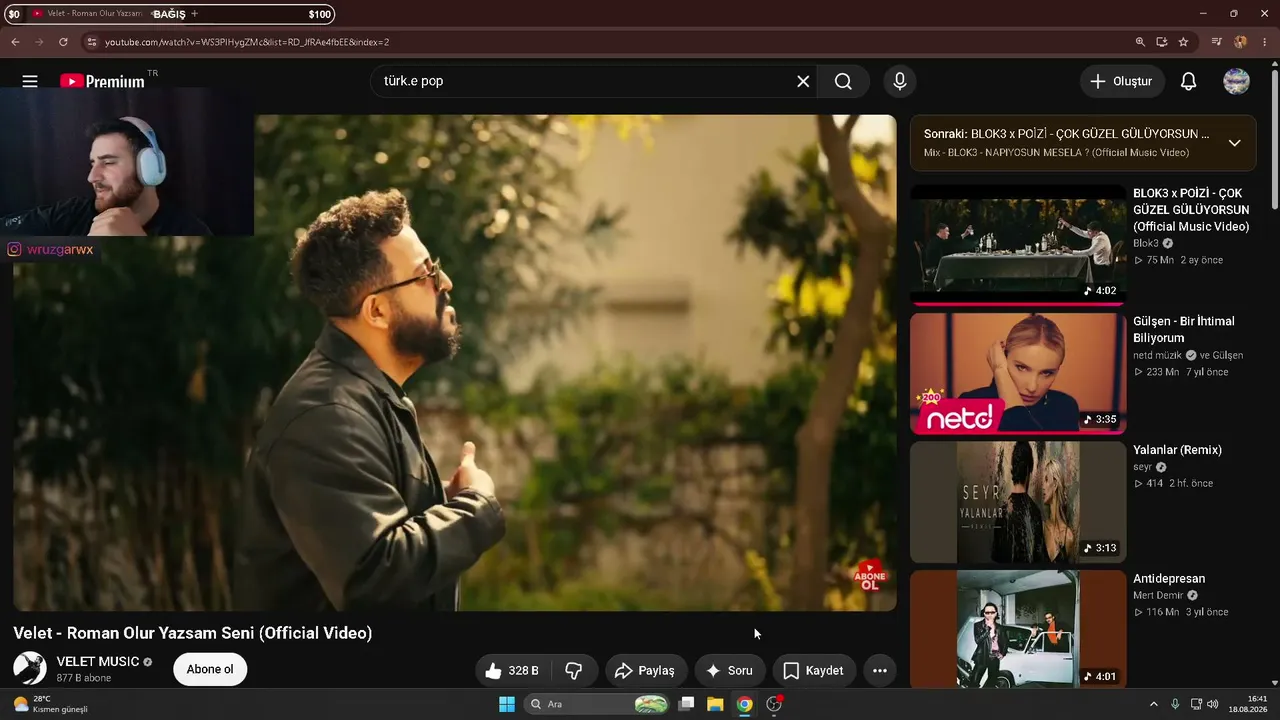The width and height of the screenshot is (1280, 720).
Task: Save video with Kaydet
Action: (814, 670)
